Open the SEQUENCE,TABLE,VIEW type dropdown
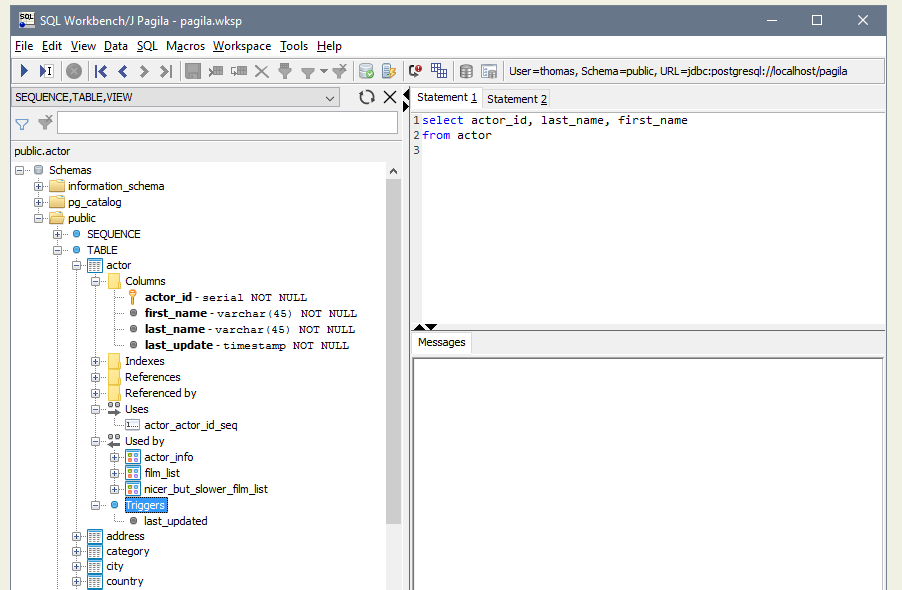 tap(330, 98)
